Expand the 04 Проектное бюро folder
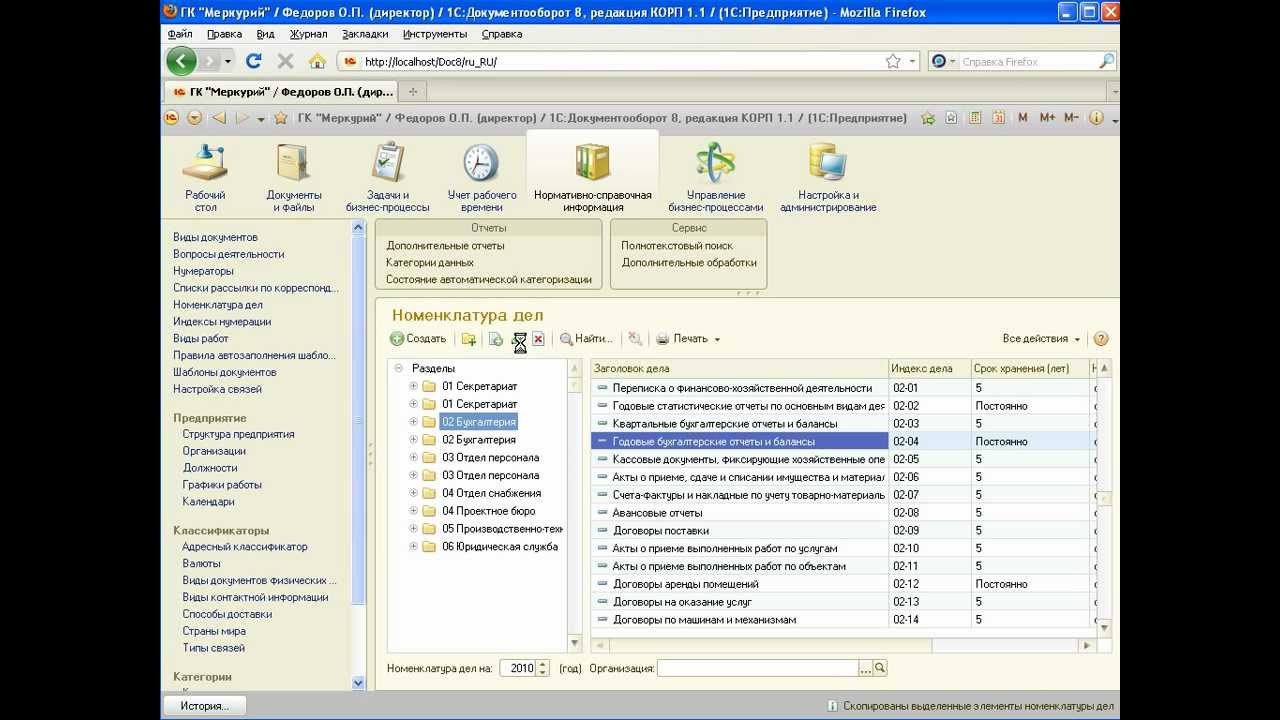This screenshot has height=720, width=1280. pyautogui.click(x=413, y=511)
